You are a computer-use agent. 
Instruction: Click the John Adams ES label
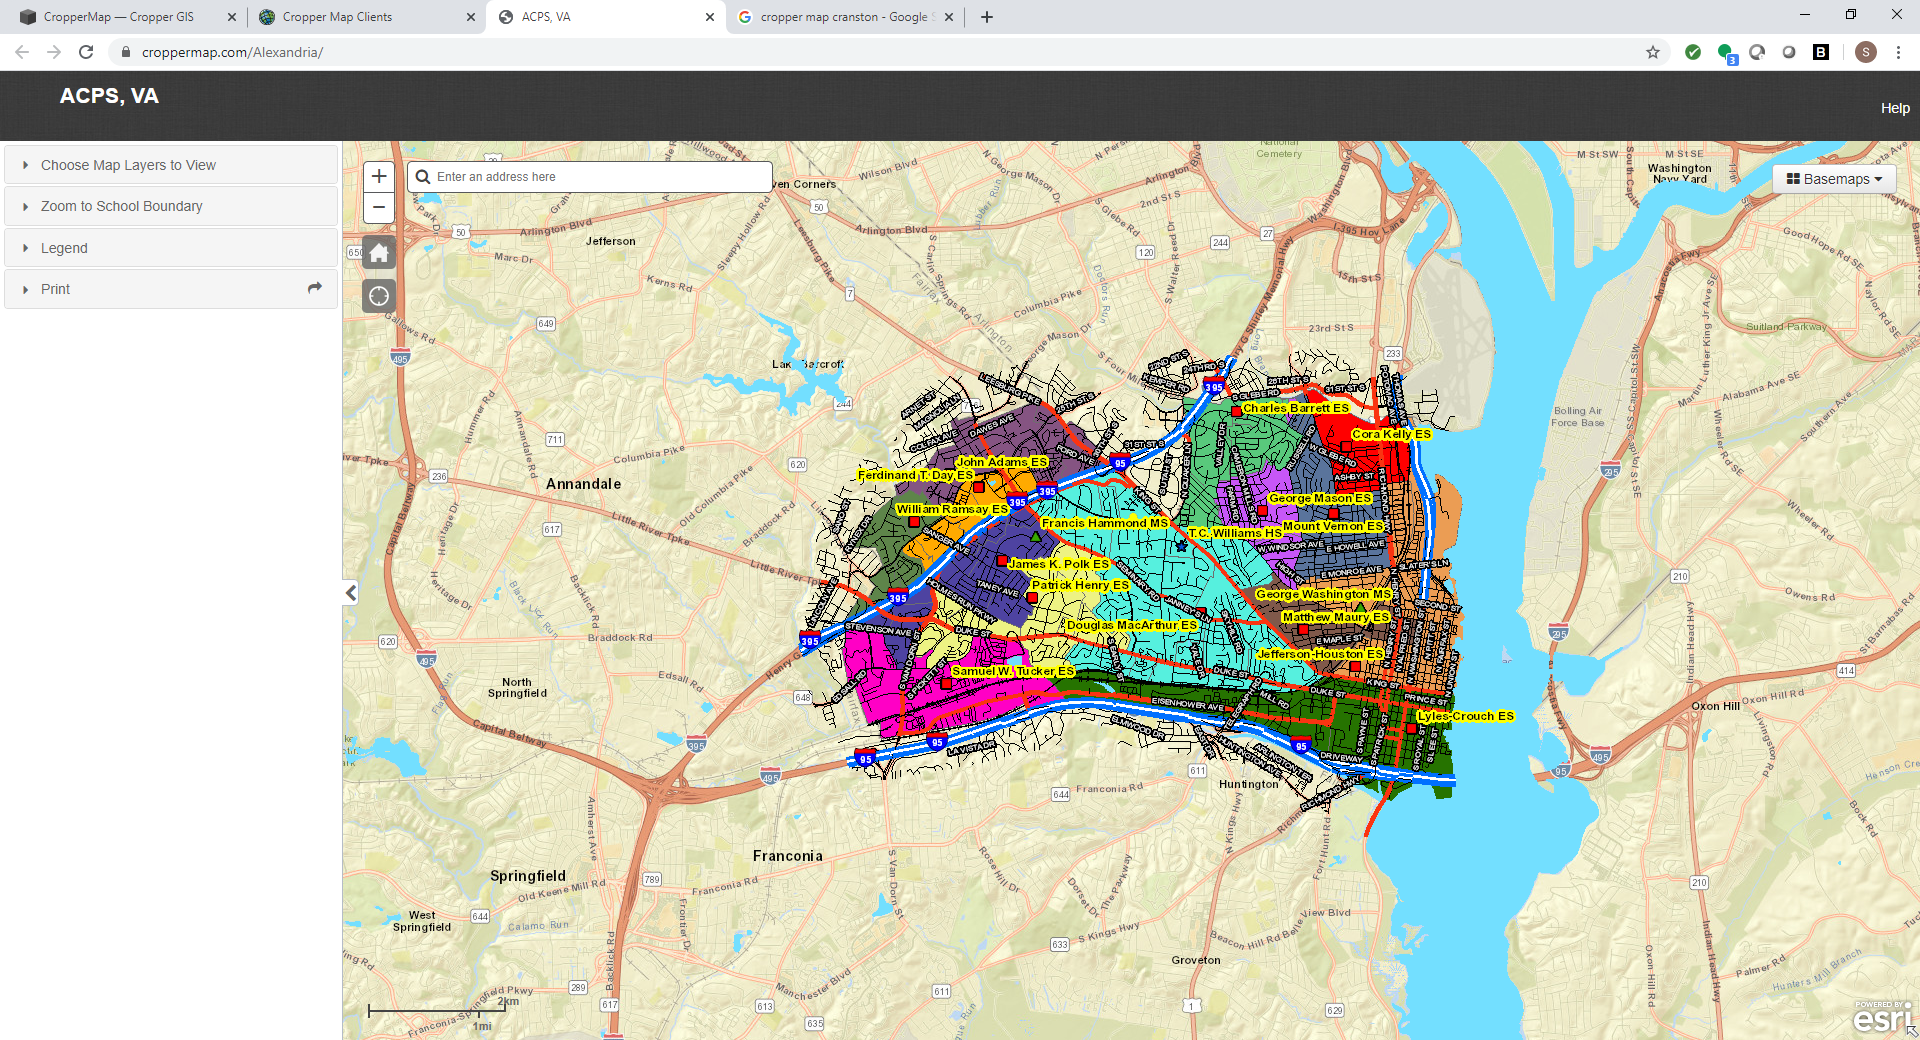coord(1001,462)
